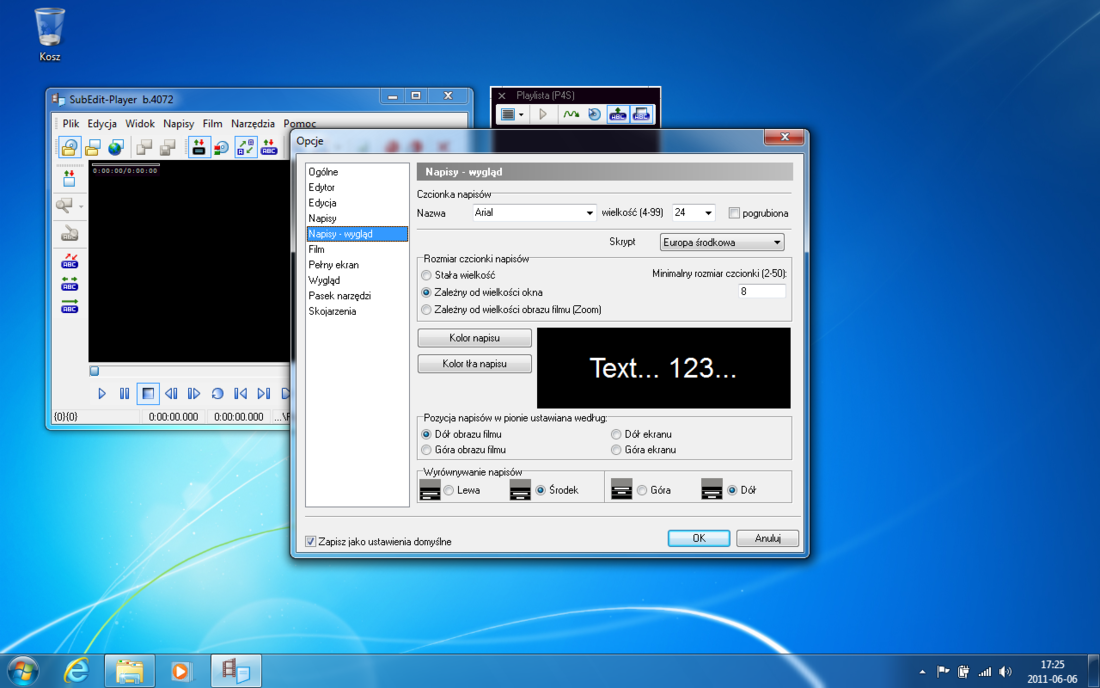This screenshot has height=688, width=1100.
Task: Skip to the previous item in player
Action: coord(241,393)
